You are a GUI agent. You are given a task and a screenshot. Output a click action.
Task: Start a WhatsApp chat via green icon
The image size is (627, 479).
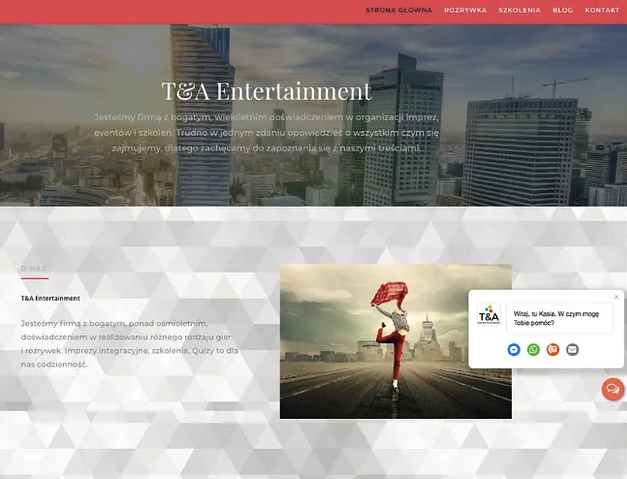(533, 349)
